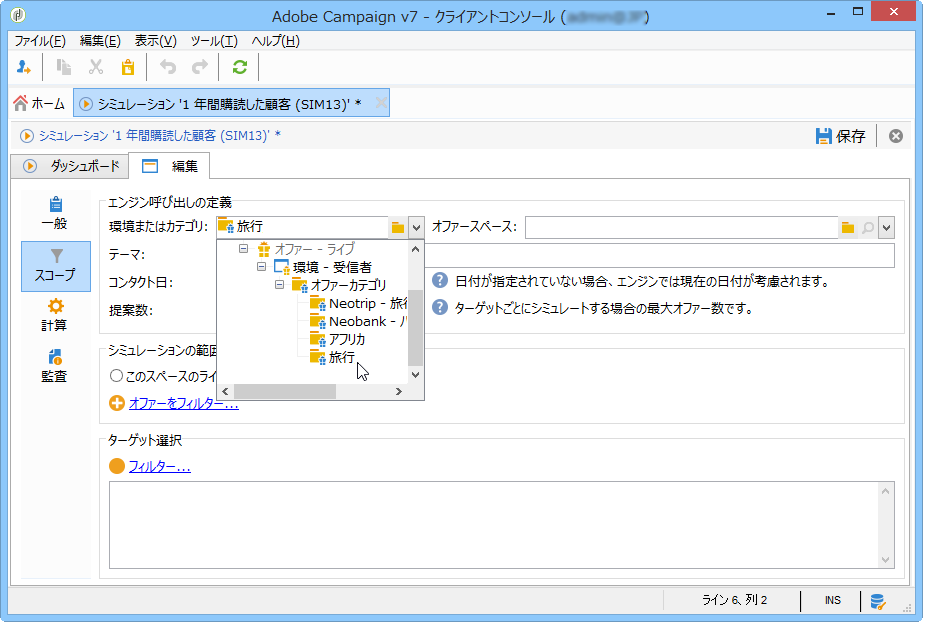Open ヘルプ menu
The image size is (938, 632).
click(275, 41)
